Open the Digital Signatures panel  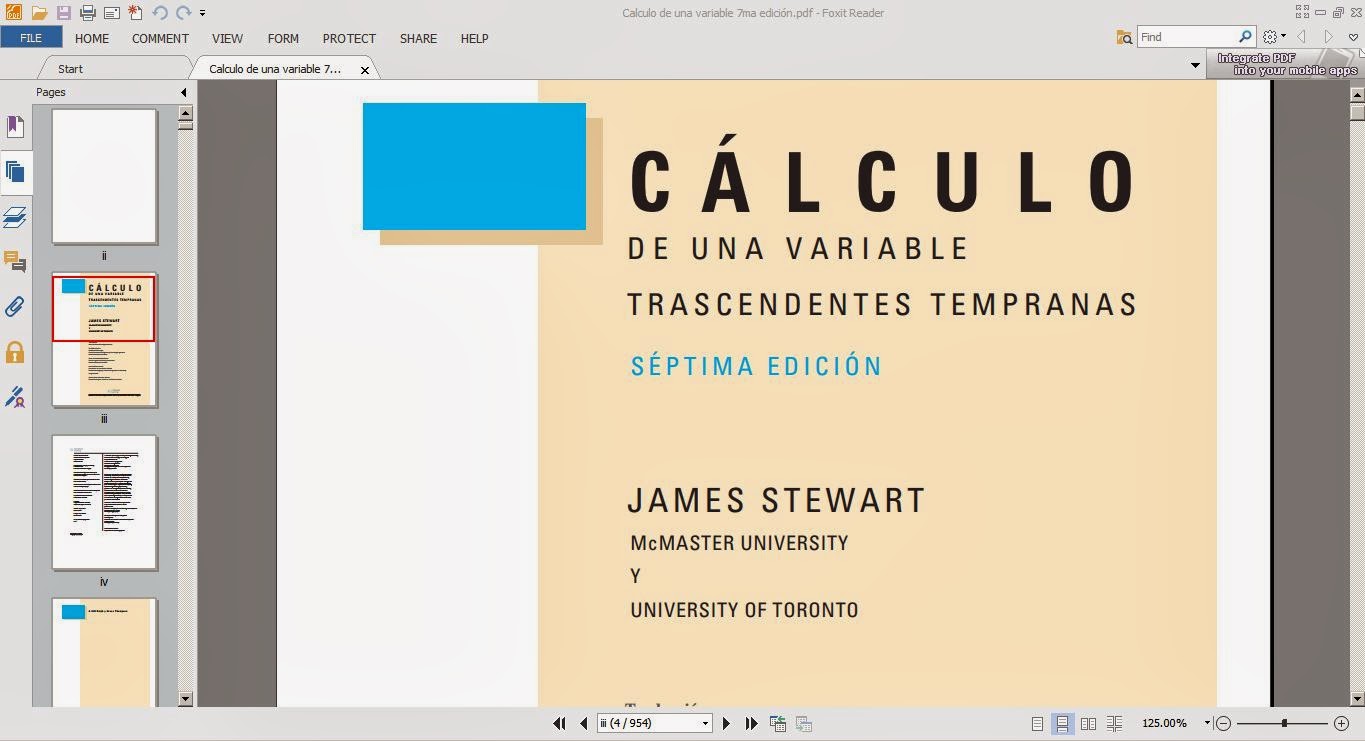15,397
